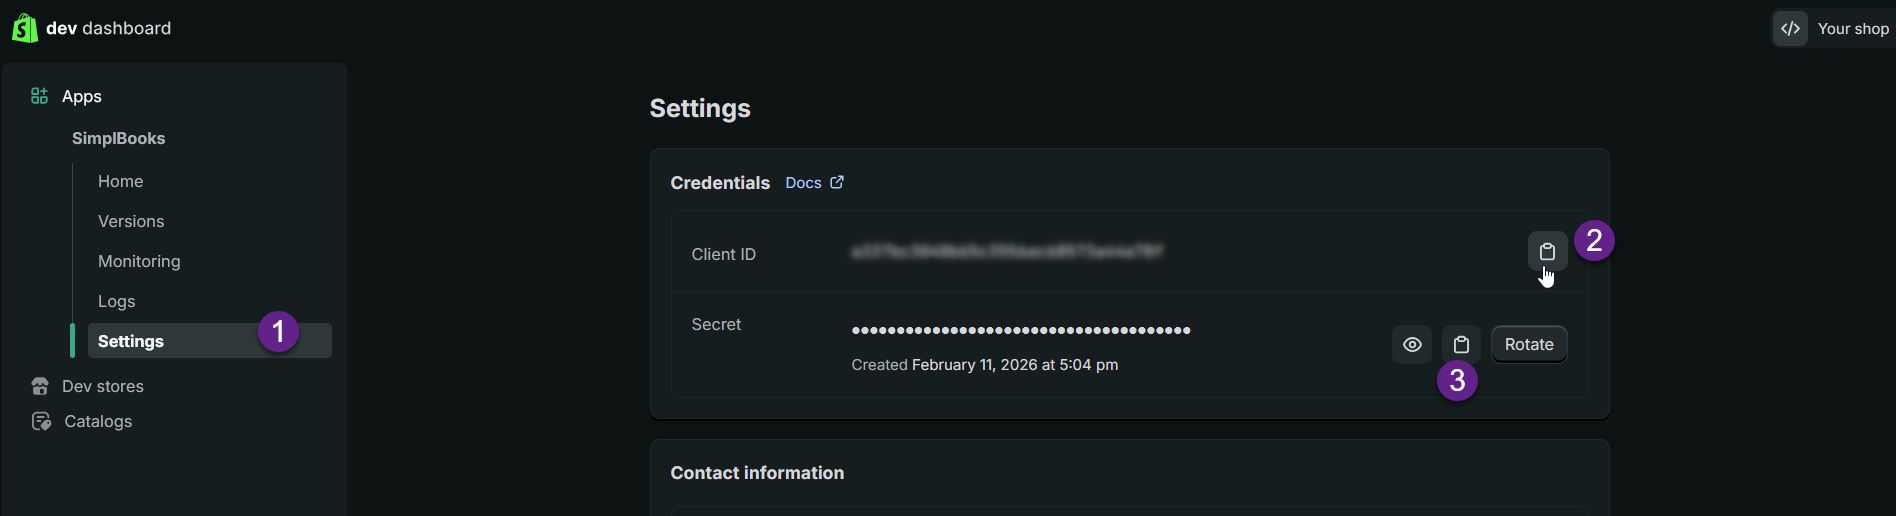This screenshot has height=516, width=1896.
Task: Select Settings in the sidebar
Action: (131, 341)
